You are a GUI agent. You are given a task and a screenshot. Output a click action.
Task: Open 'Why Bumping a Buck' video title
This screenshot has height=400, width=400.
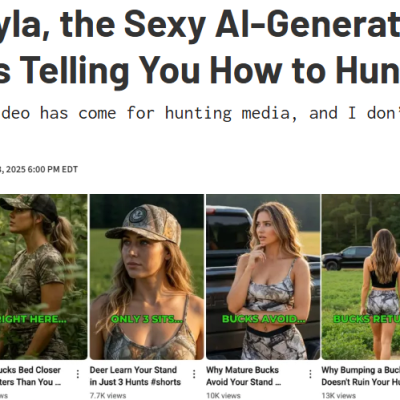point(361,376)
